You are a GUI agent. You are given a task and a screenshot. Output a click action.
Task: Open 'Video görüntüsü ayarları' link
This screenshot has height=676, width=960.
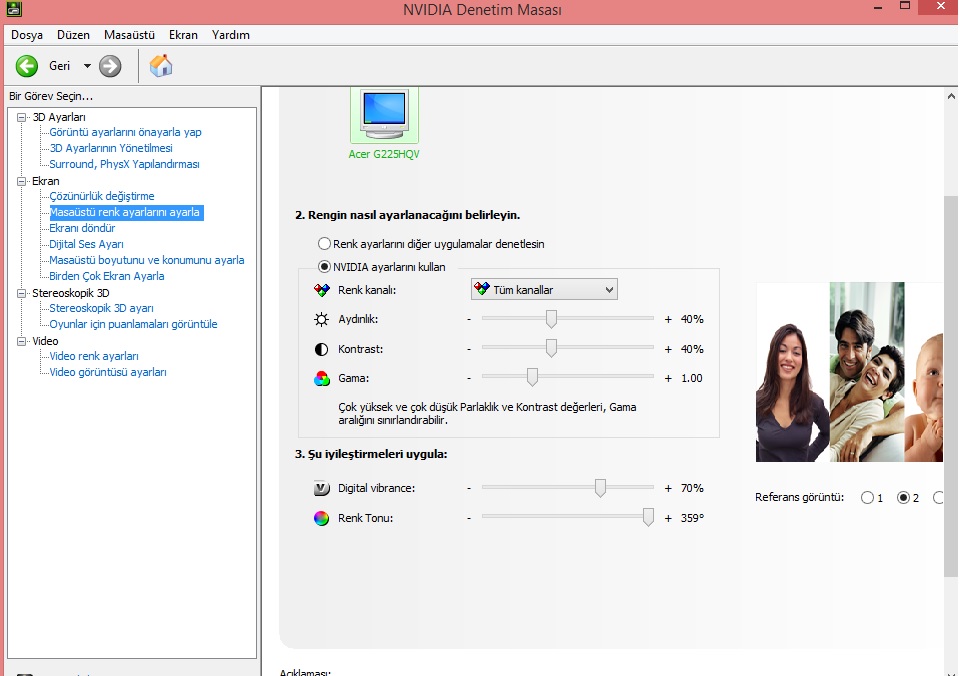[108, 372]
